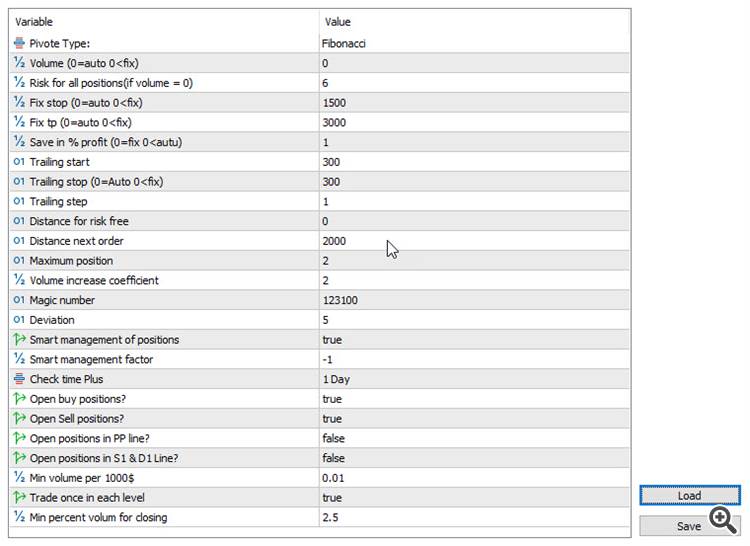This screenshot has width=750, height=546.
Task: Toggle the Trade once in each level value
Action: 332,498
